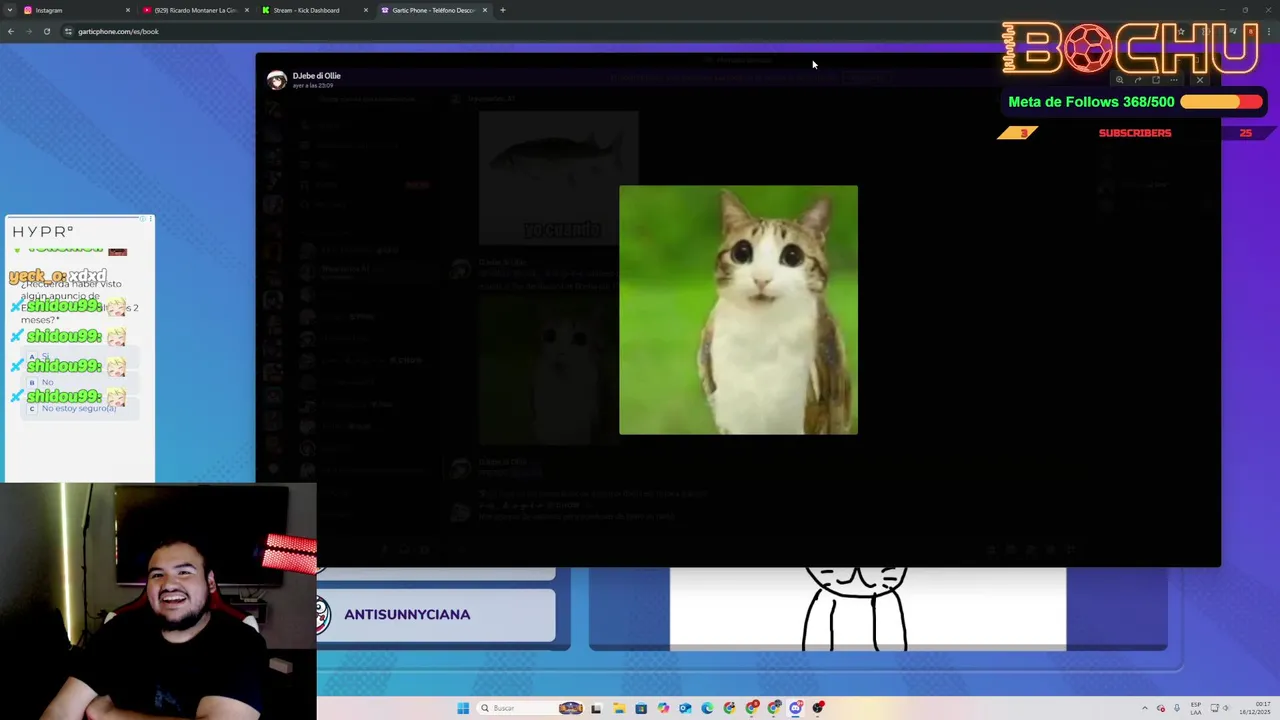This screenshot has width=1280, height=720.
Task: Click the DJebe di Ollie username
Action: pos(316,75)
